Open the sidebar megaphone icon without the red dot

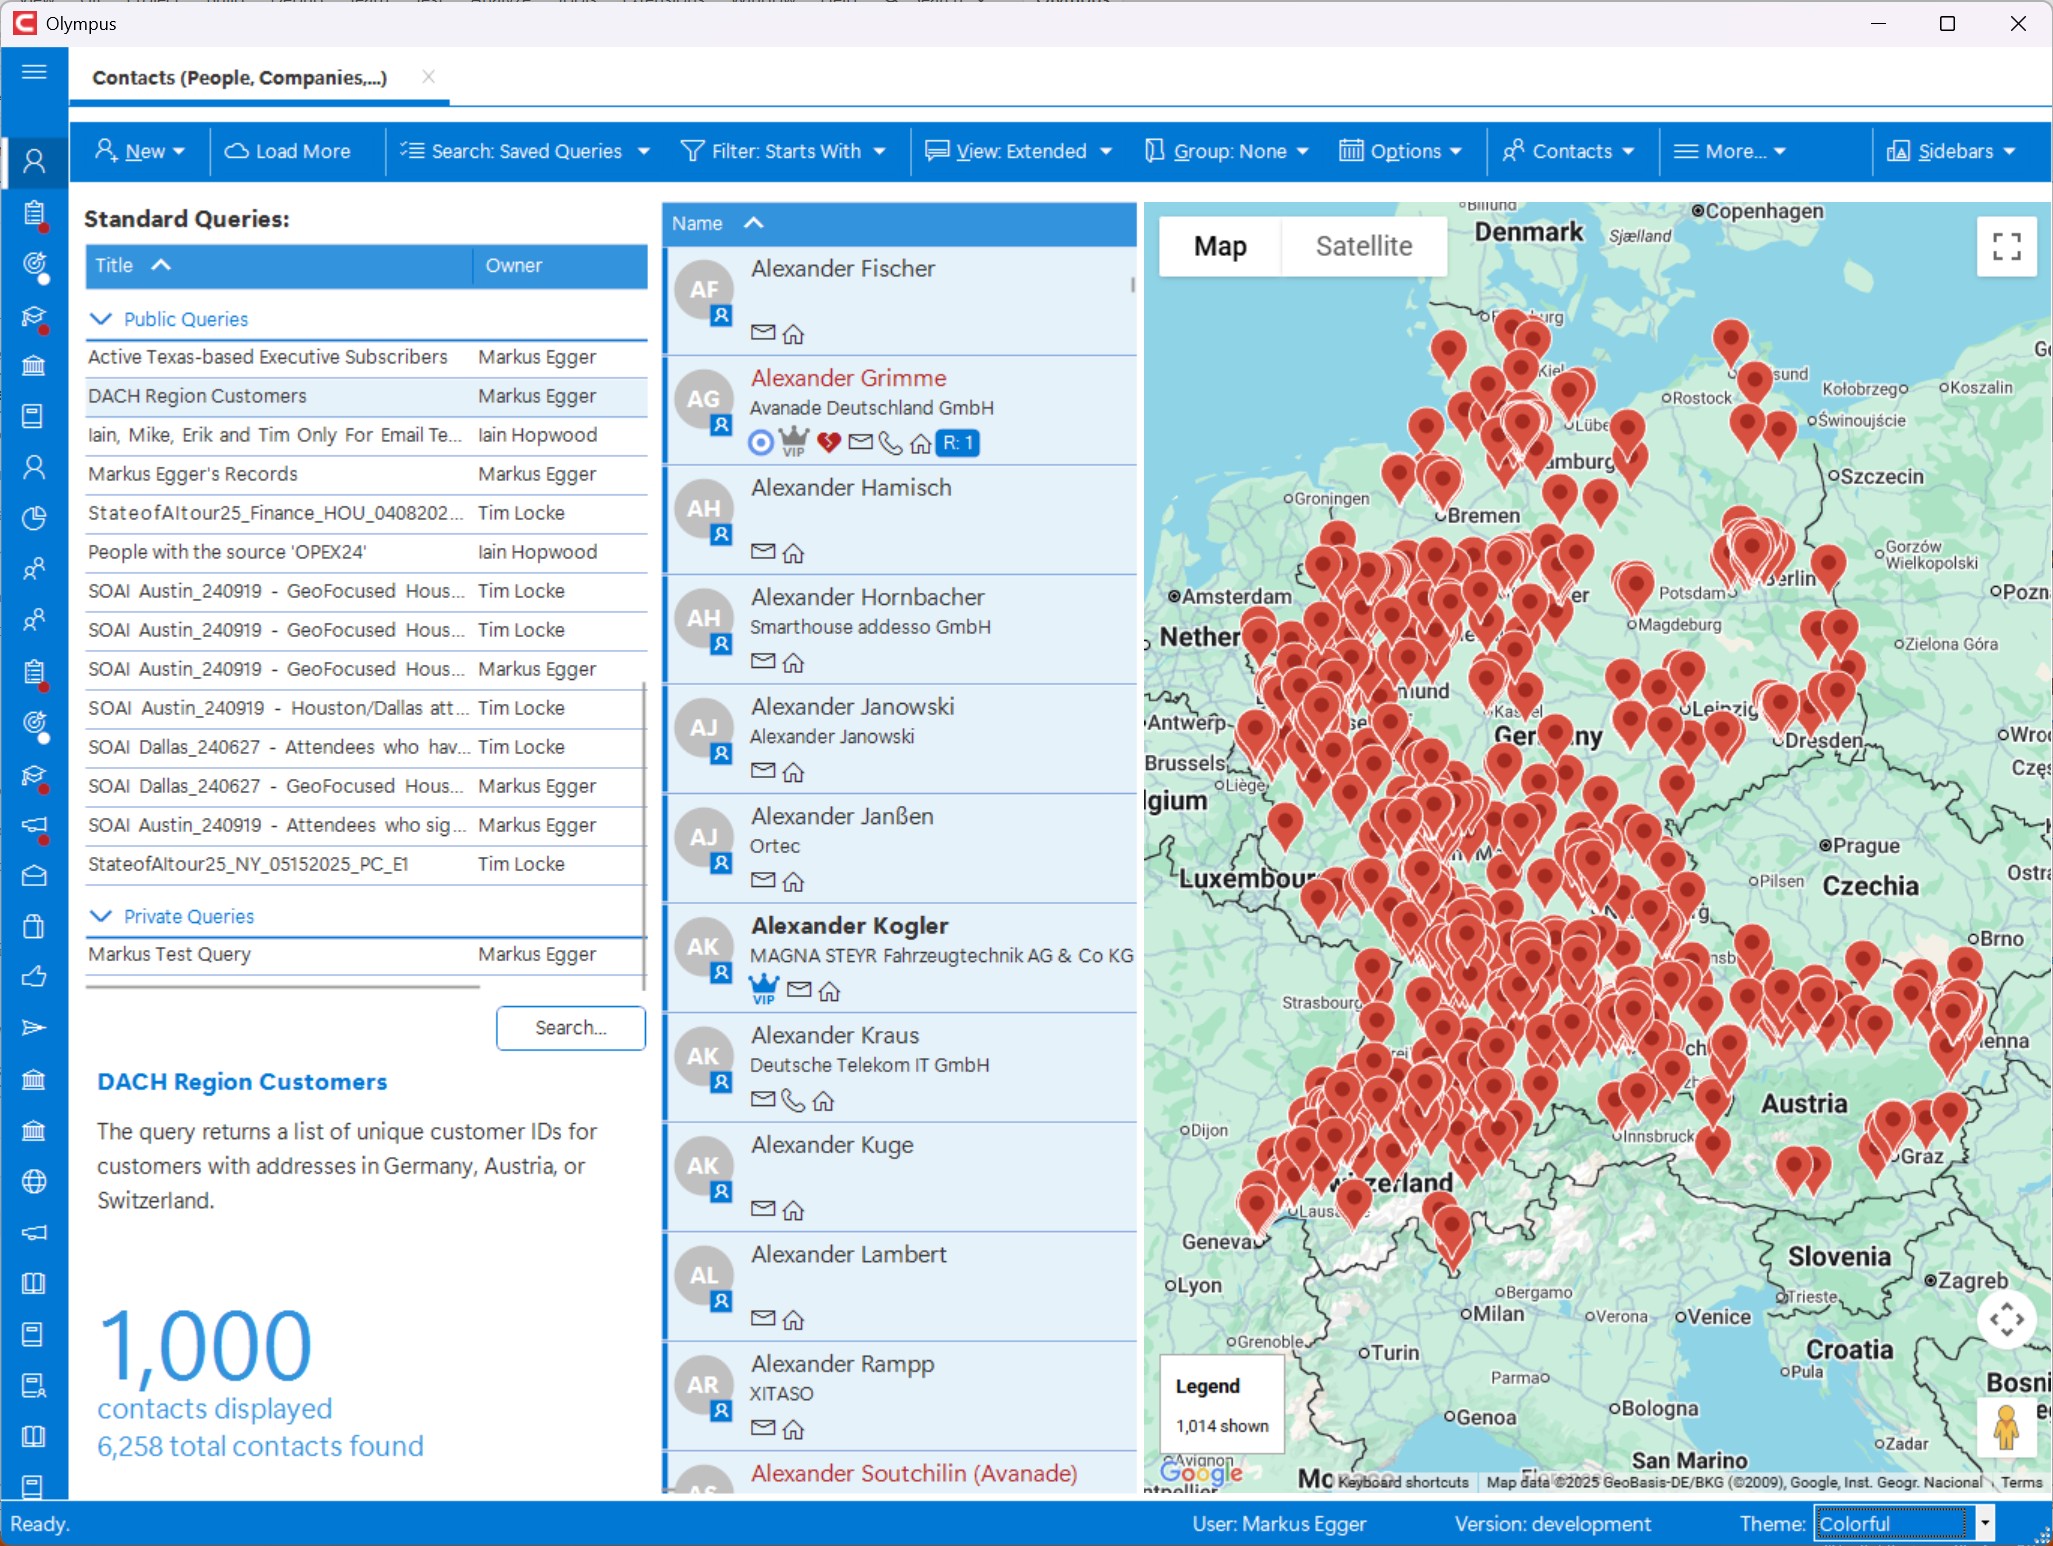pyautogui.click(x=34, y=1232)
